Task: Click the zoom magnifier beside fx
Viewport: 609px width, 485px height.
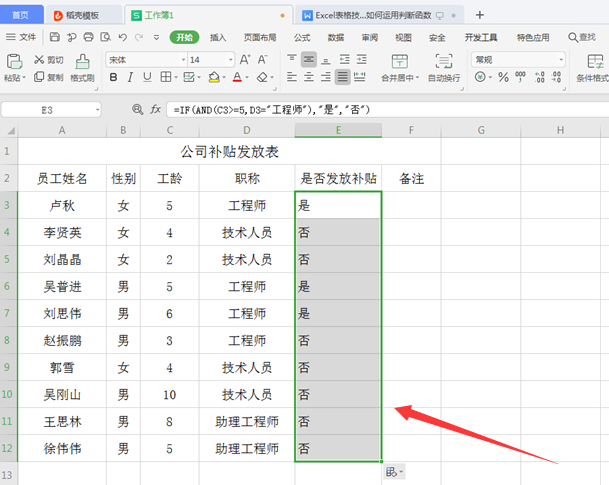Action: (x=137, y=110)
